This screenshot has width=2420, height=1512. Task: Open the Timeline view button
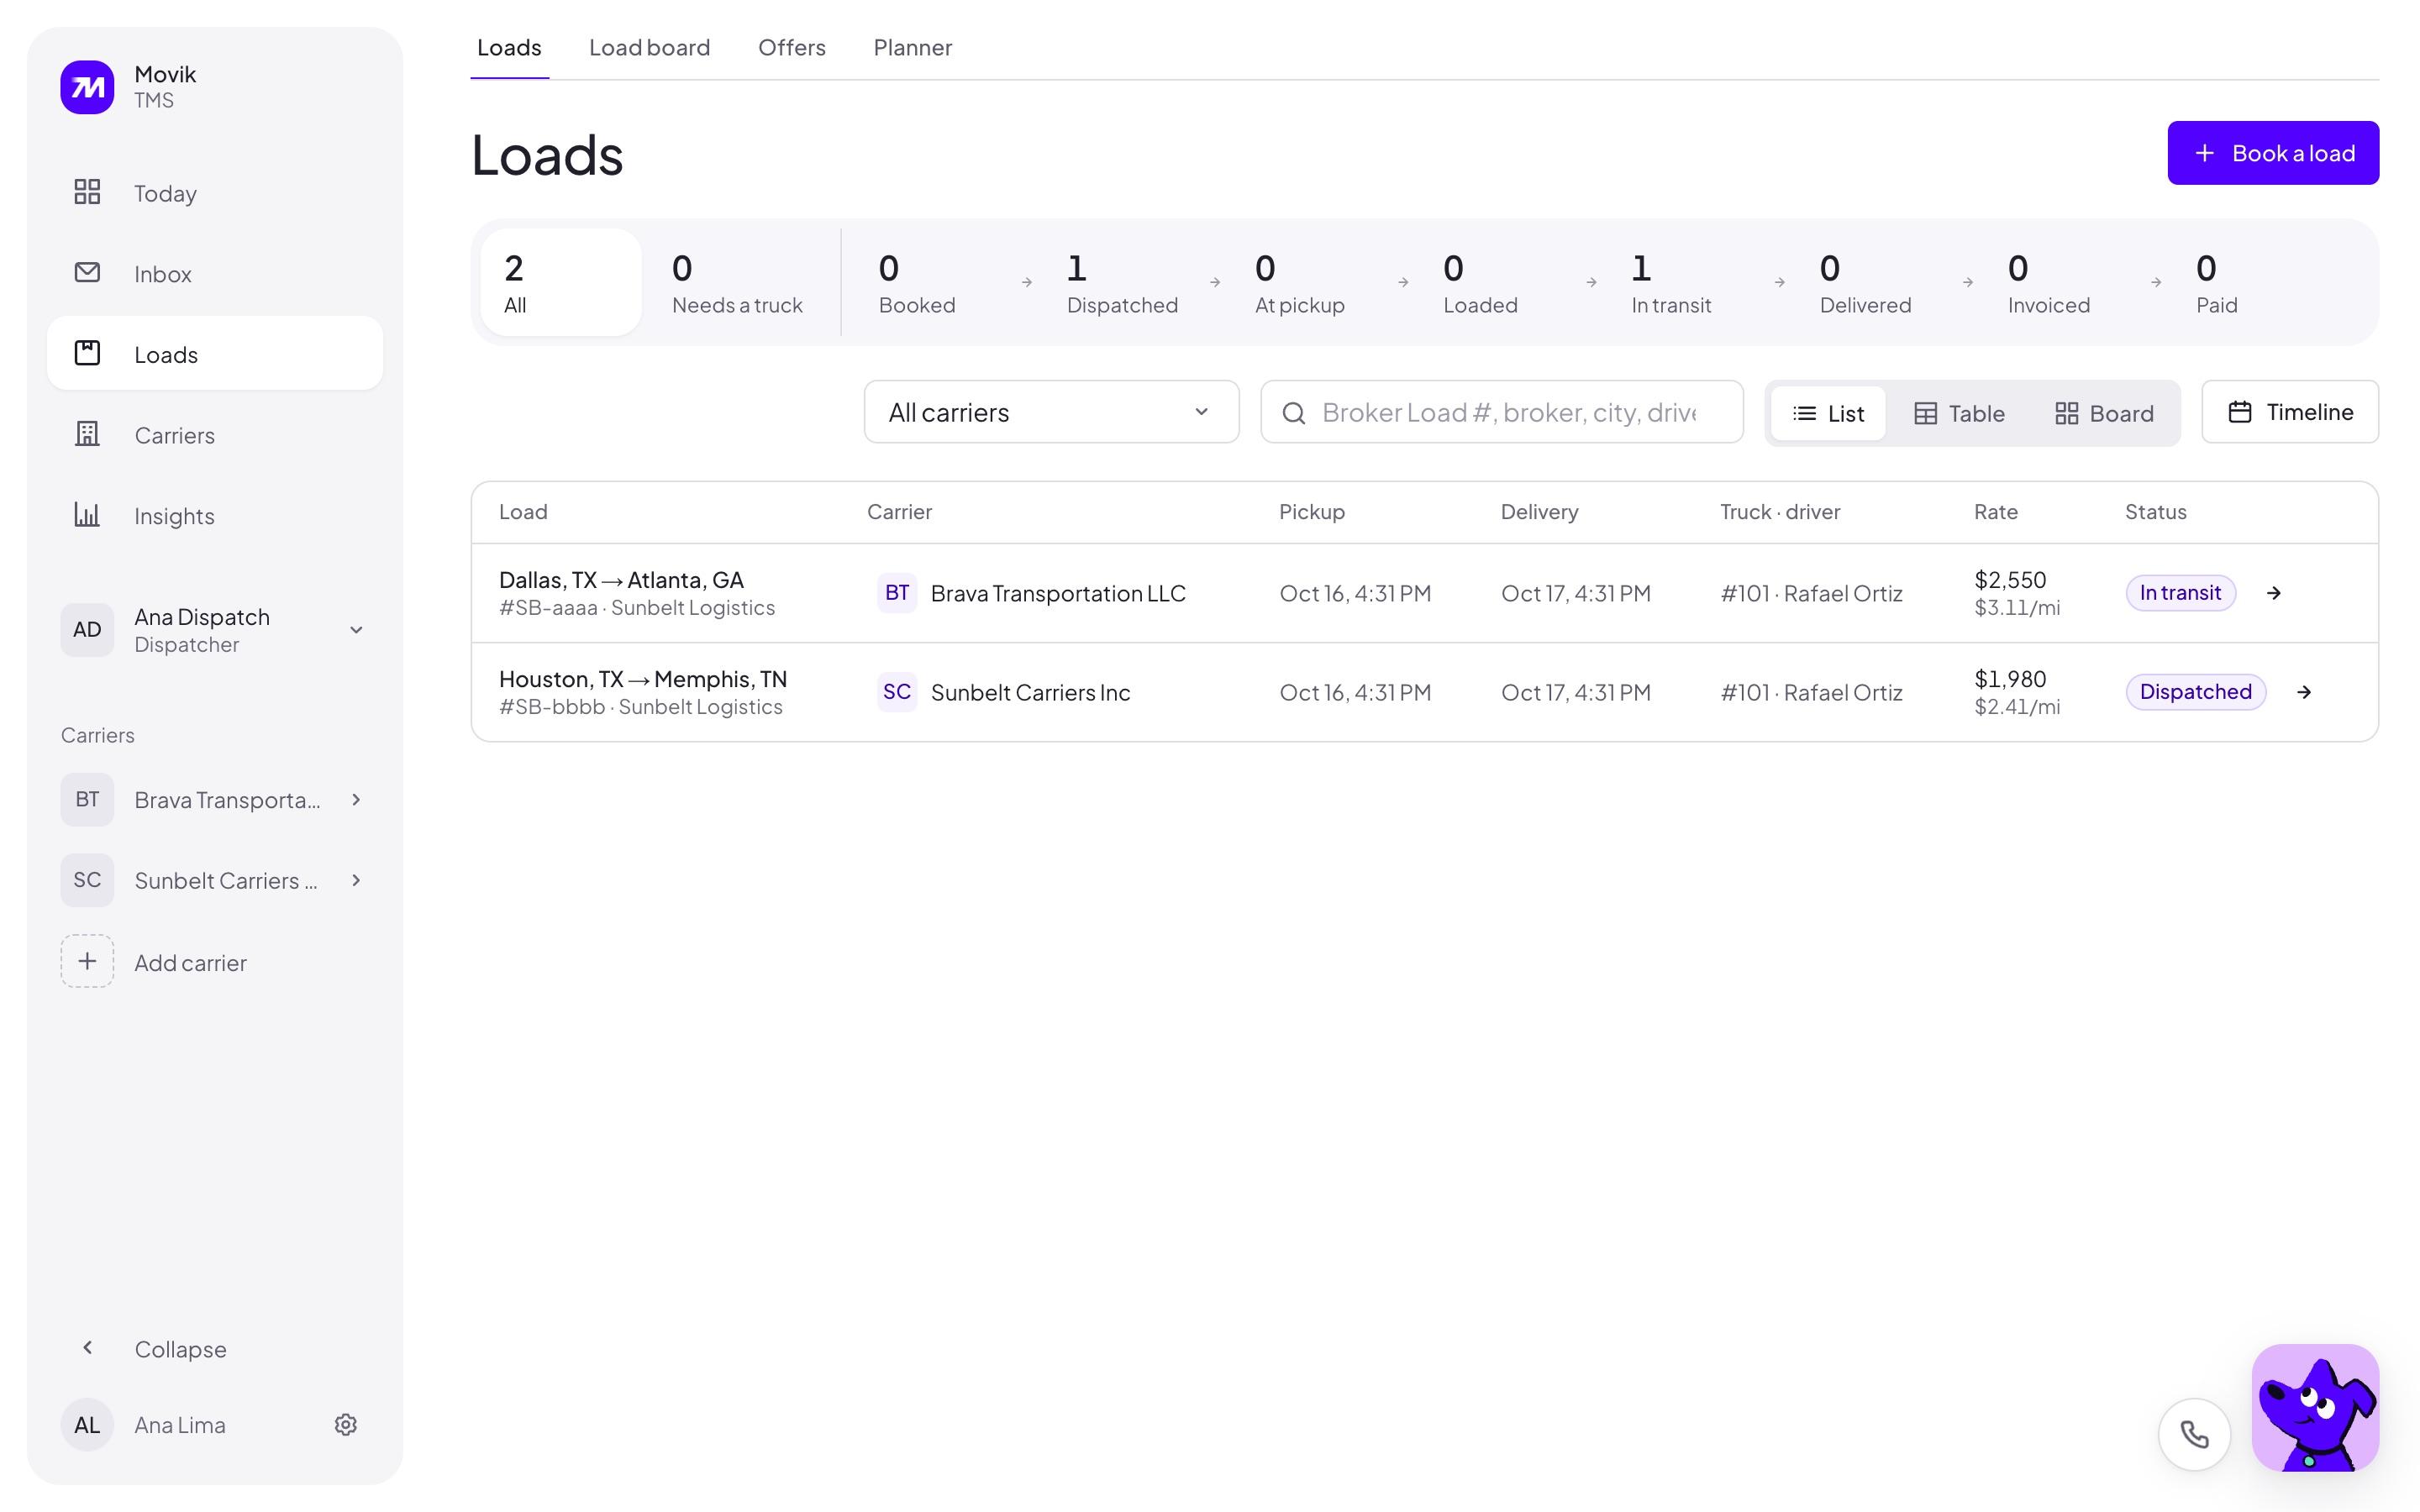[x=2290, y=412]
